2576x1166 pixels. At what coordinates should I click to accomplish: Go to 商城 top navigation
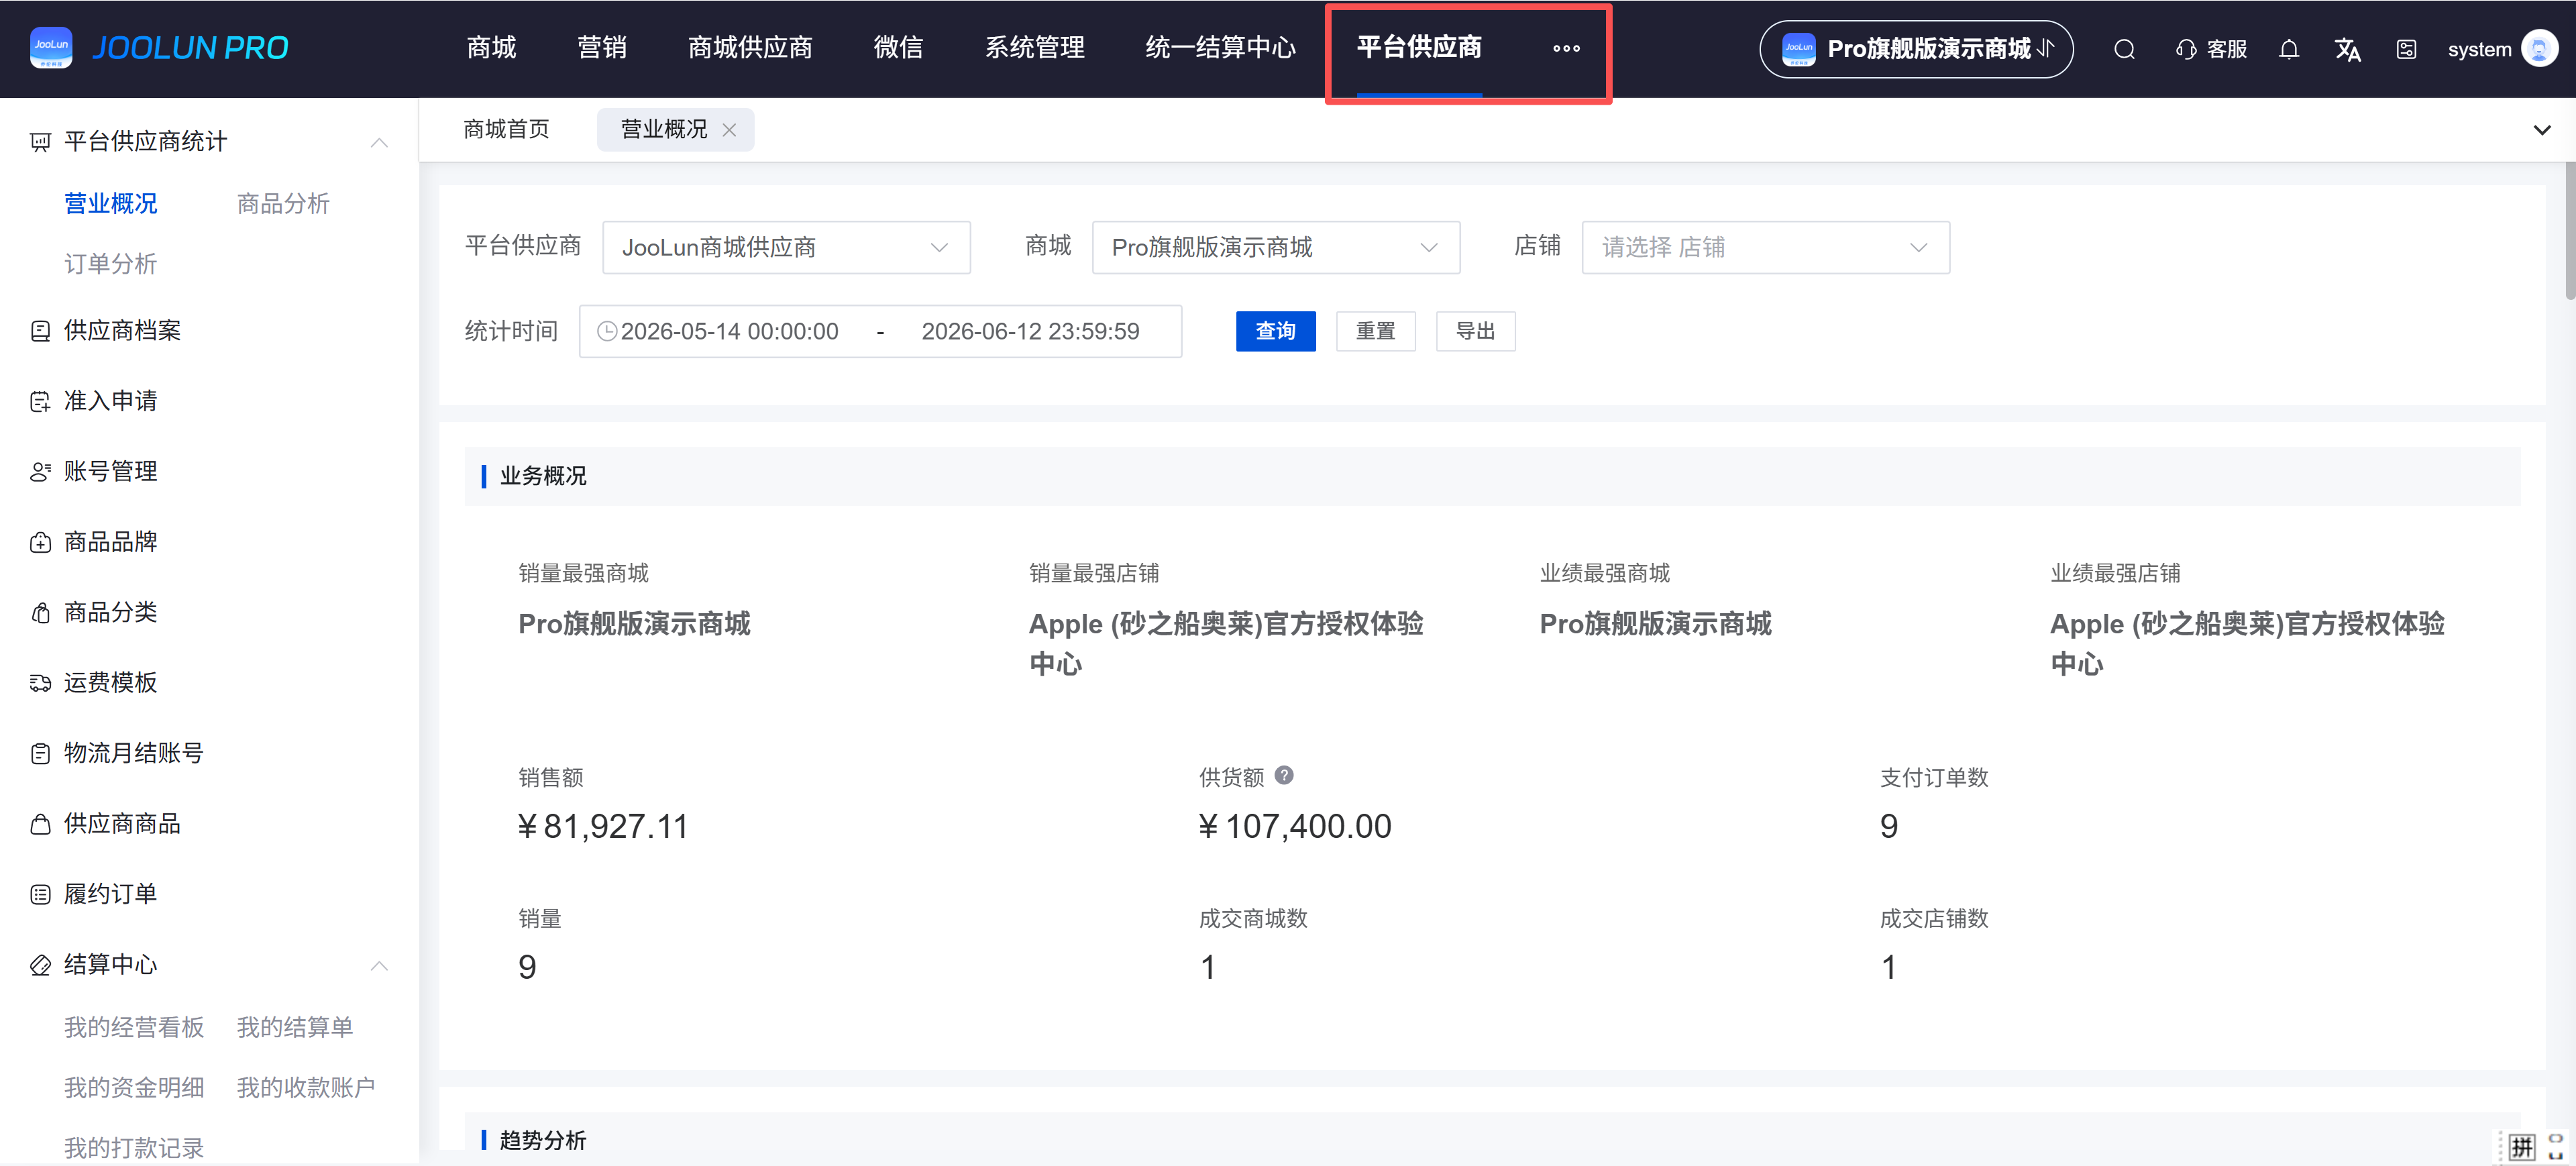click(x=491, y=48)
